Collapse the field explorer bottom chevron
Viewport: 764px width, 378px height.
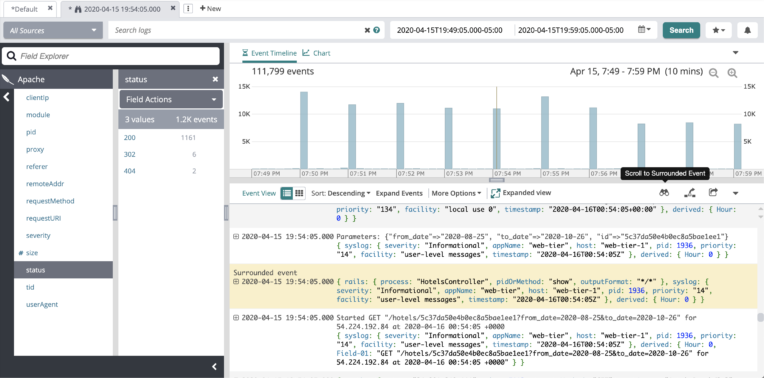click(214, 367)
